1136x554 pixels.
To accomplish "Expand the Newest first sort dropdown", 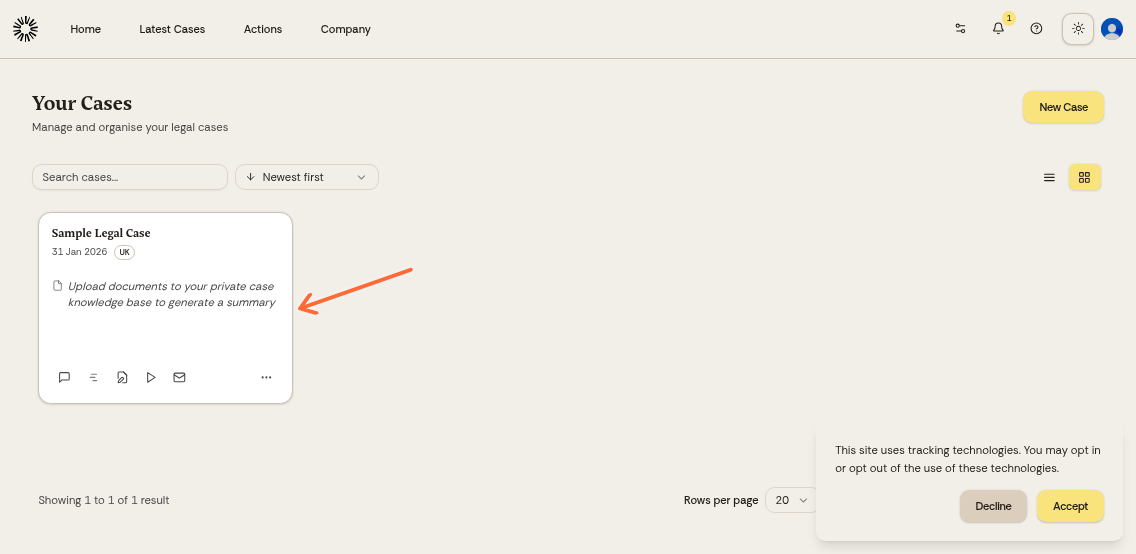I will pyautogui.click(x=307, y=177).
